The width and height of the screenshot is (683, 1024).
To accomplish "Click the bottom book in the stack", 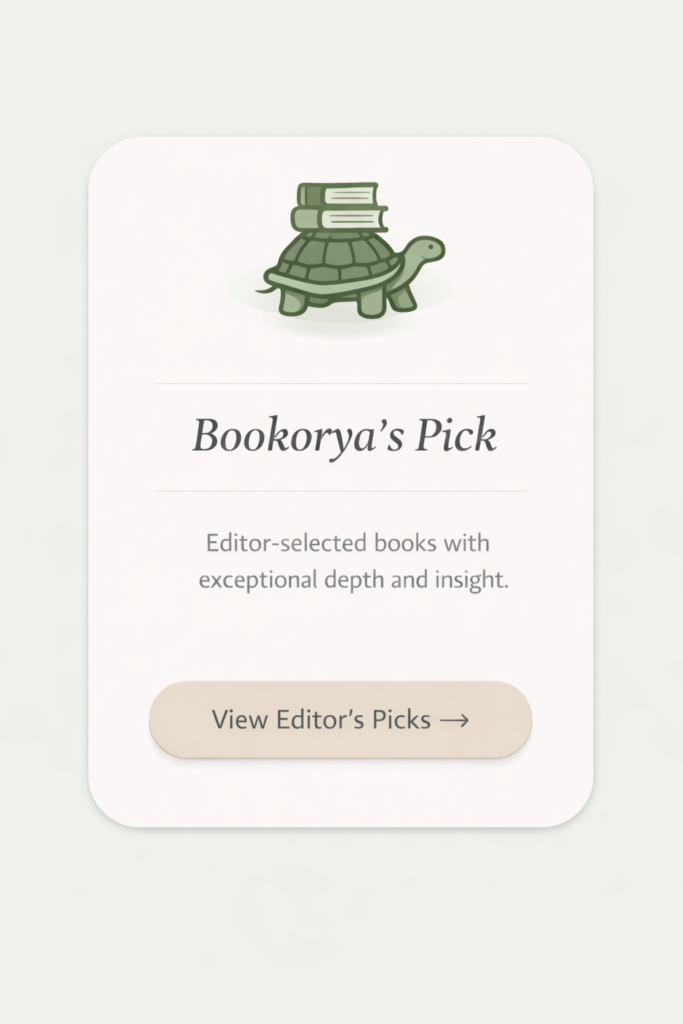I will [x=338, y=219].
